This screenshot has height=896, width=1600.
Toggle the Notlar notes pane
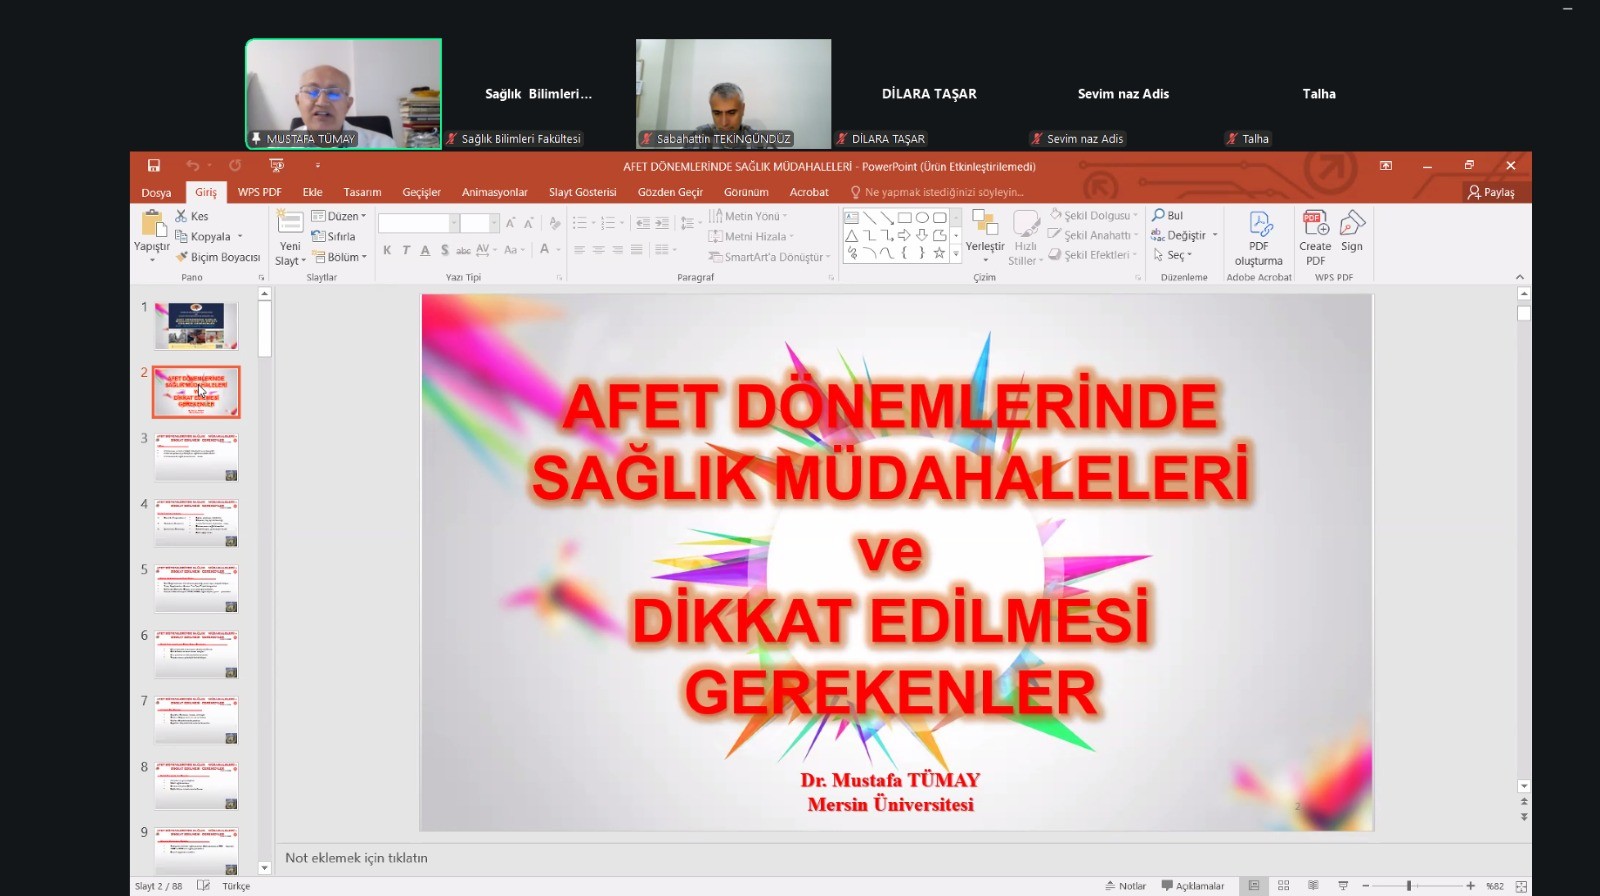click(1125, 886)
